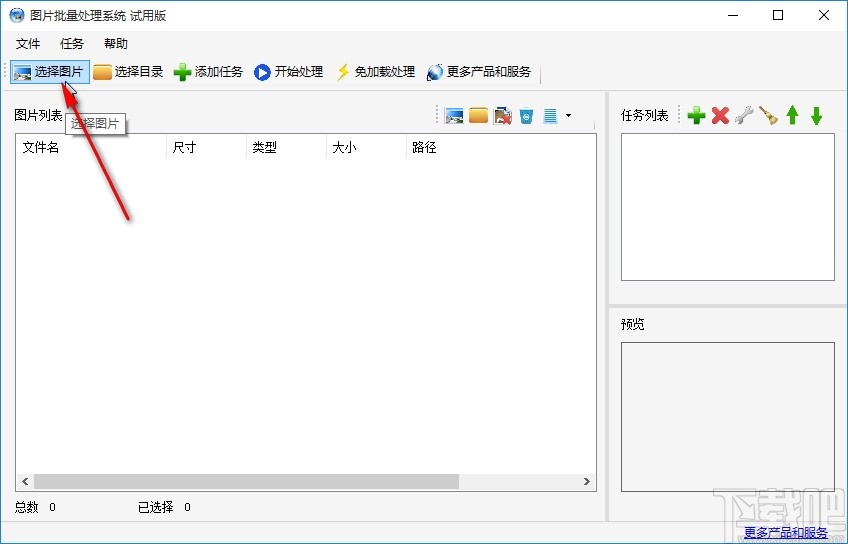Click the blue trash bin icon to clear the list

pyautogui.click(x=526, y=115)
